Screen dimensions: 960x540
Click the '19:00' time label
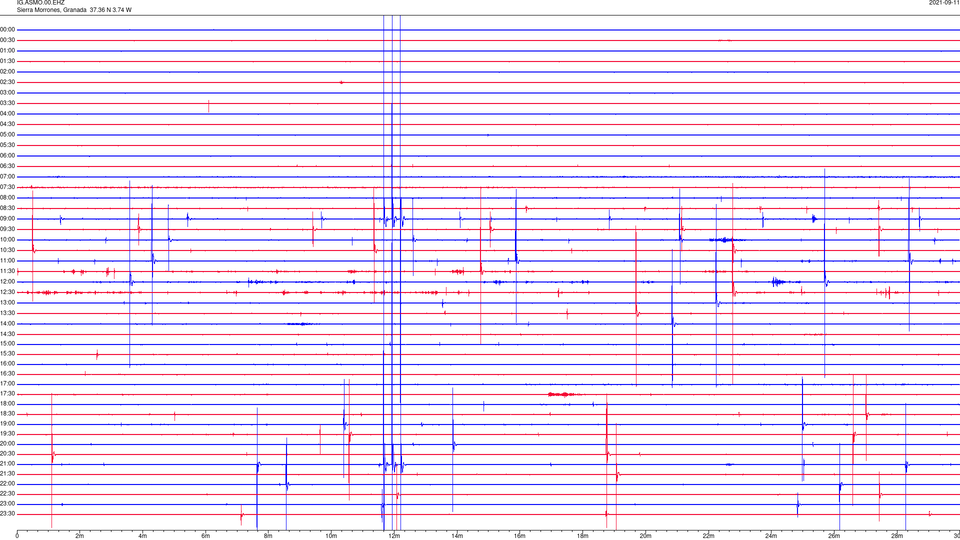[8, 424]
